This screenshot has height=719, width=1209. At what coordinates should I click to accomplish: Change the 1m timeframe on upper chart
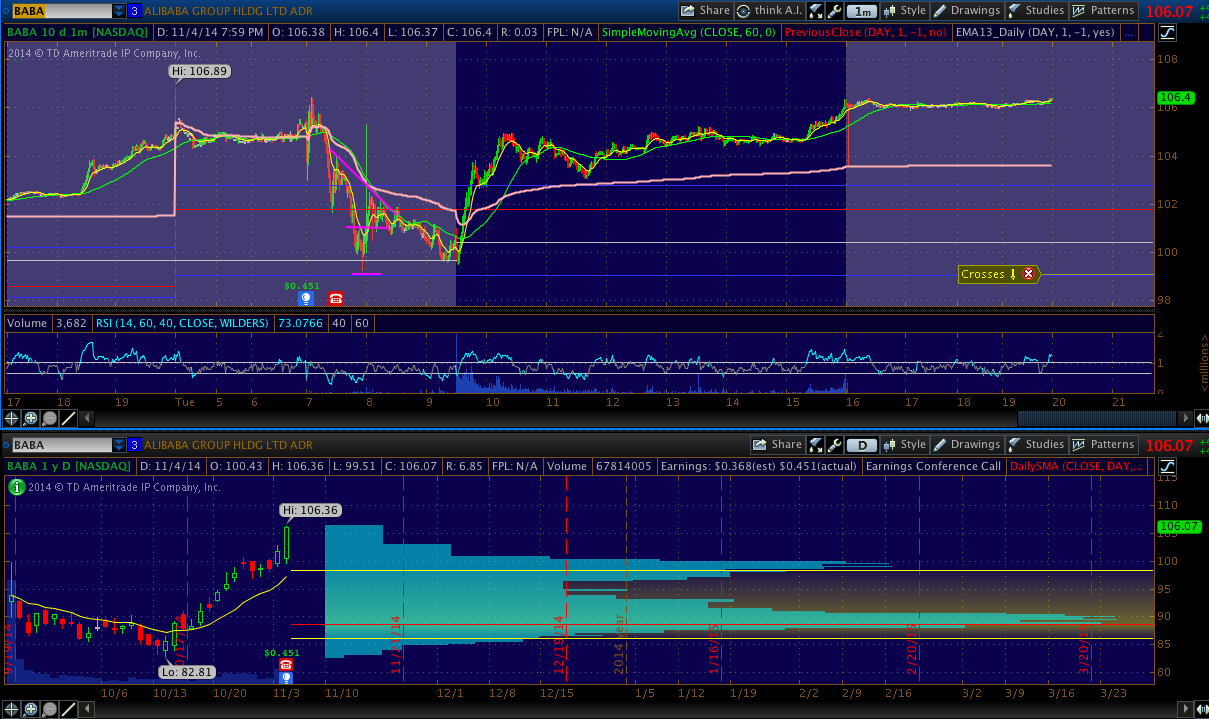861,11
